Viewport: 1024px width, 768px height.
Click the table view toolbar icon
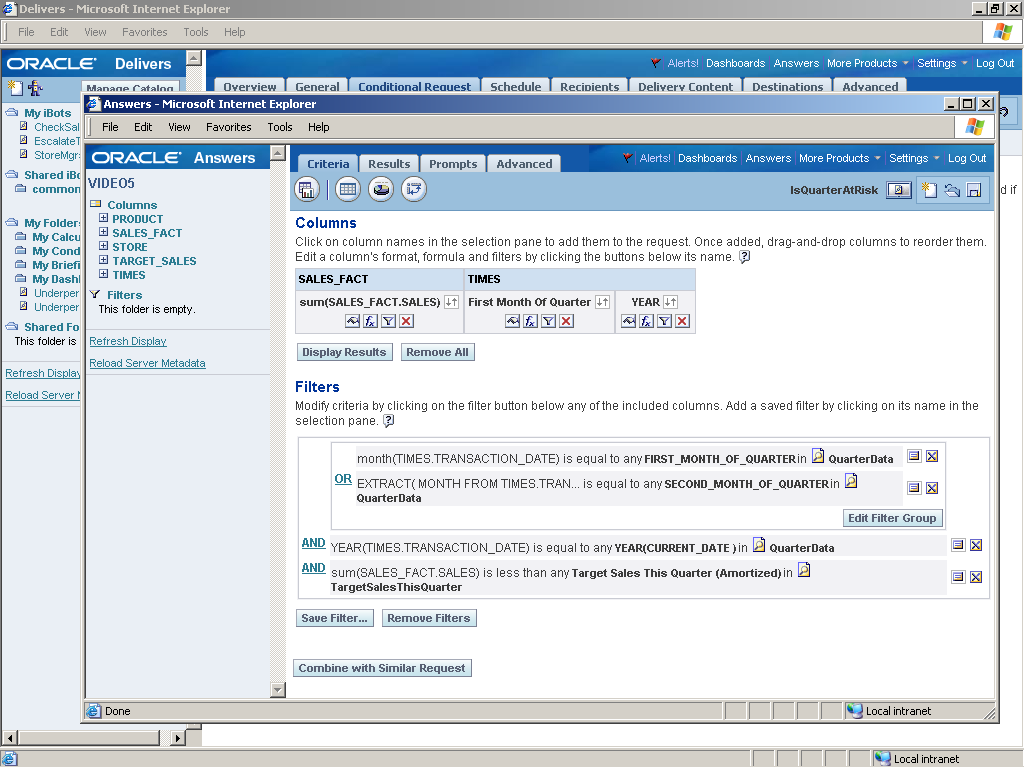click(x=348, y=189)
